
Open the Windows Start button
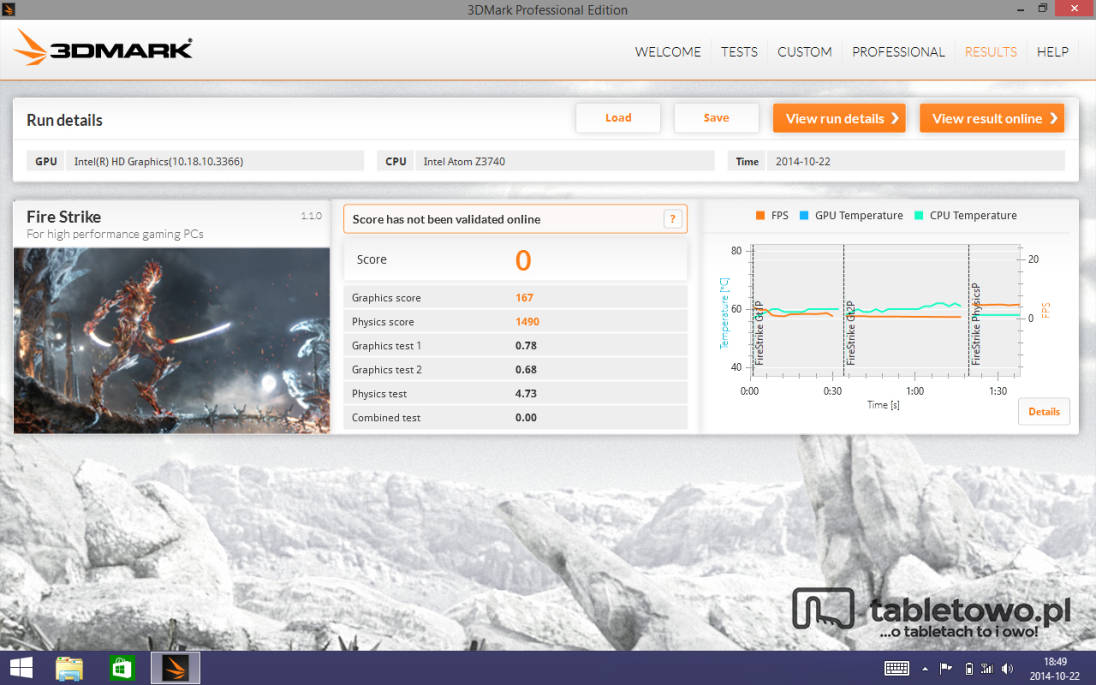(x=20, y=668)
